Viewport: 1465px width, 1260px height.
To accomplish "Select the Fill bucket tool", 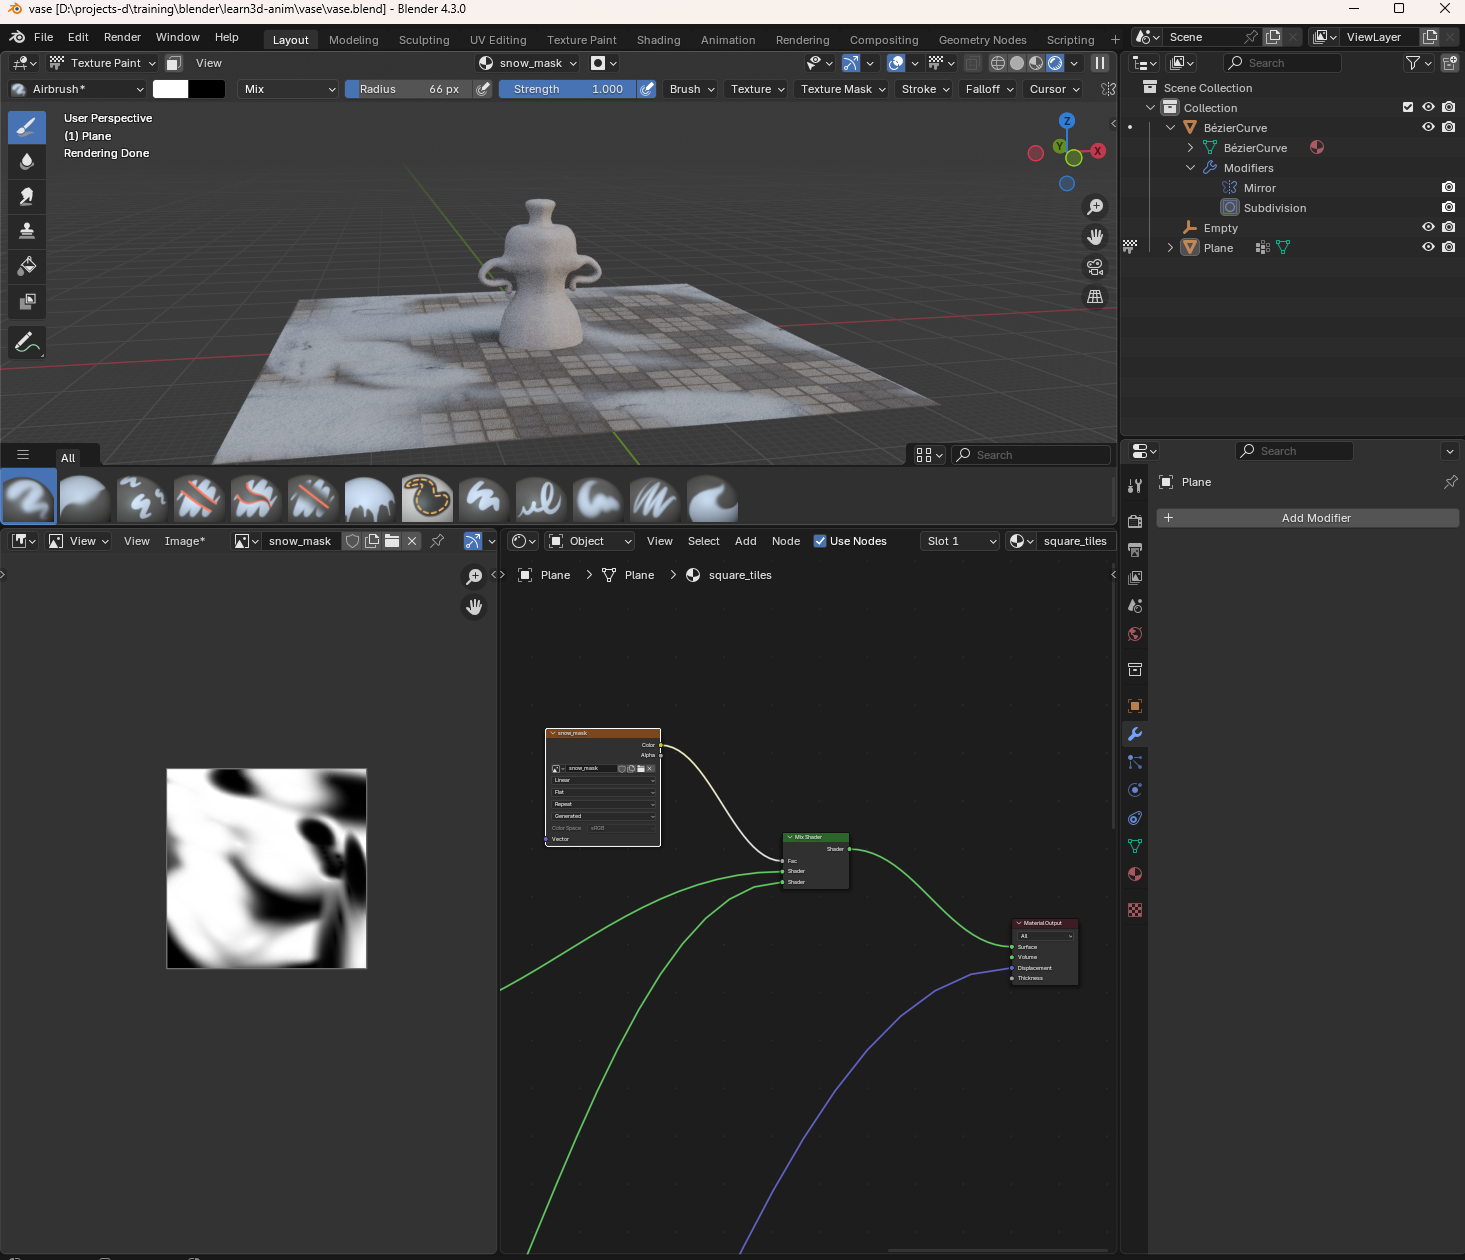I will click(27, 266).
